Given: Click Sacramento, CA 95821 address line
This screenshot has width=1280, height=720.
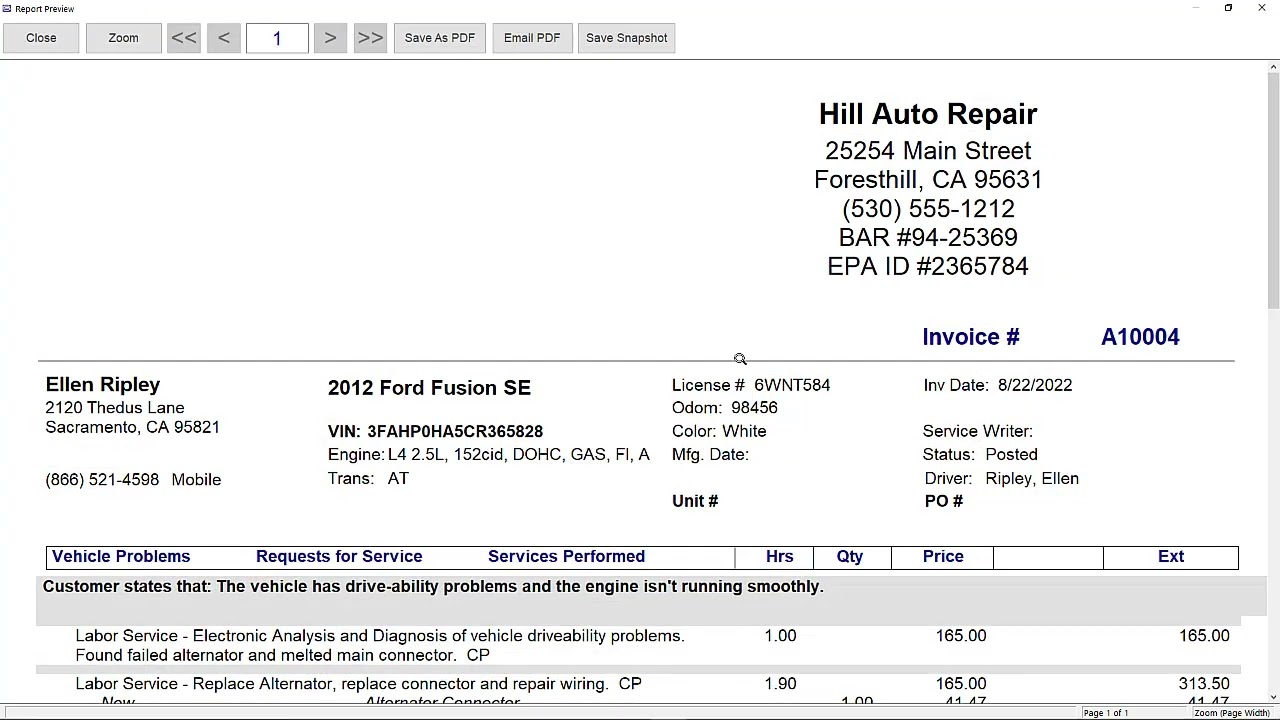Looking at the screenshot, I should pos(132,427).
